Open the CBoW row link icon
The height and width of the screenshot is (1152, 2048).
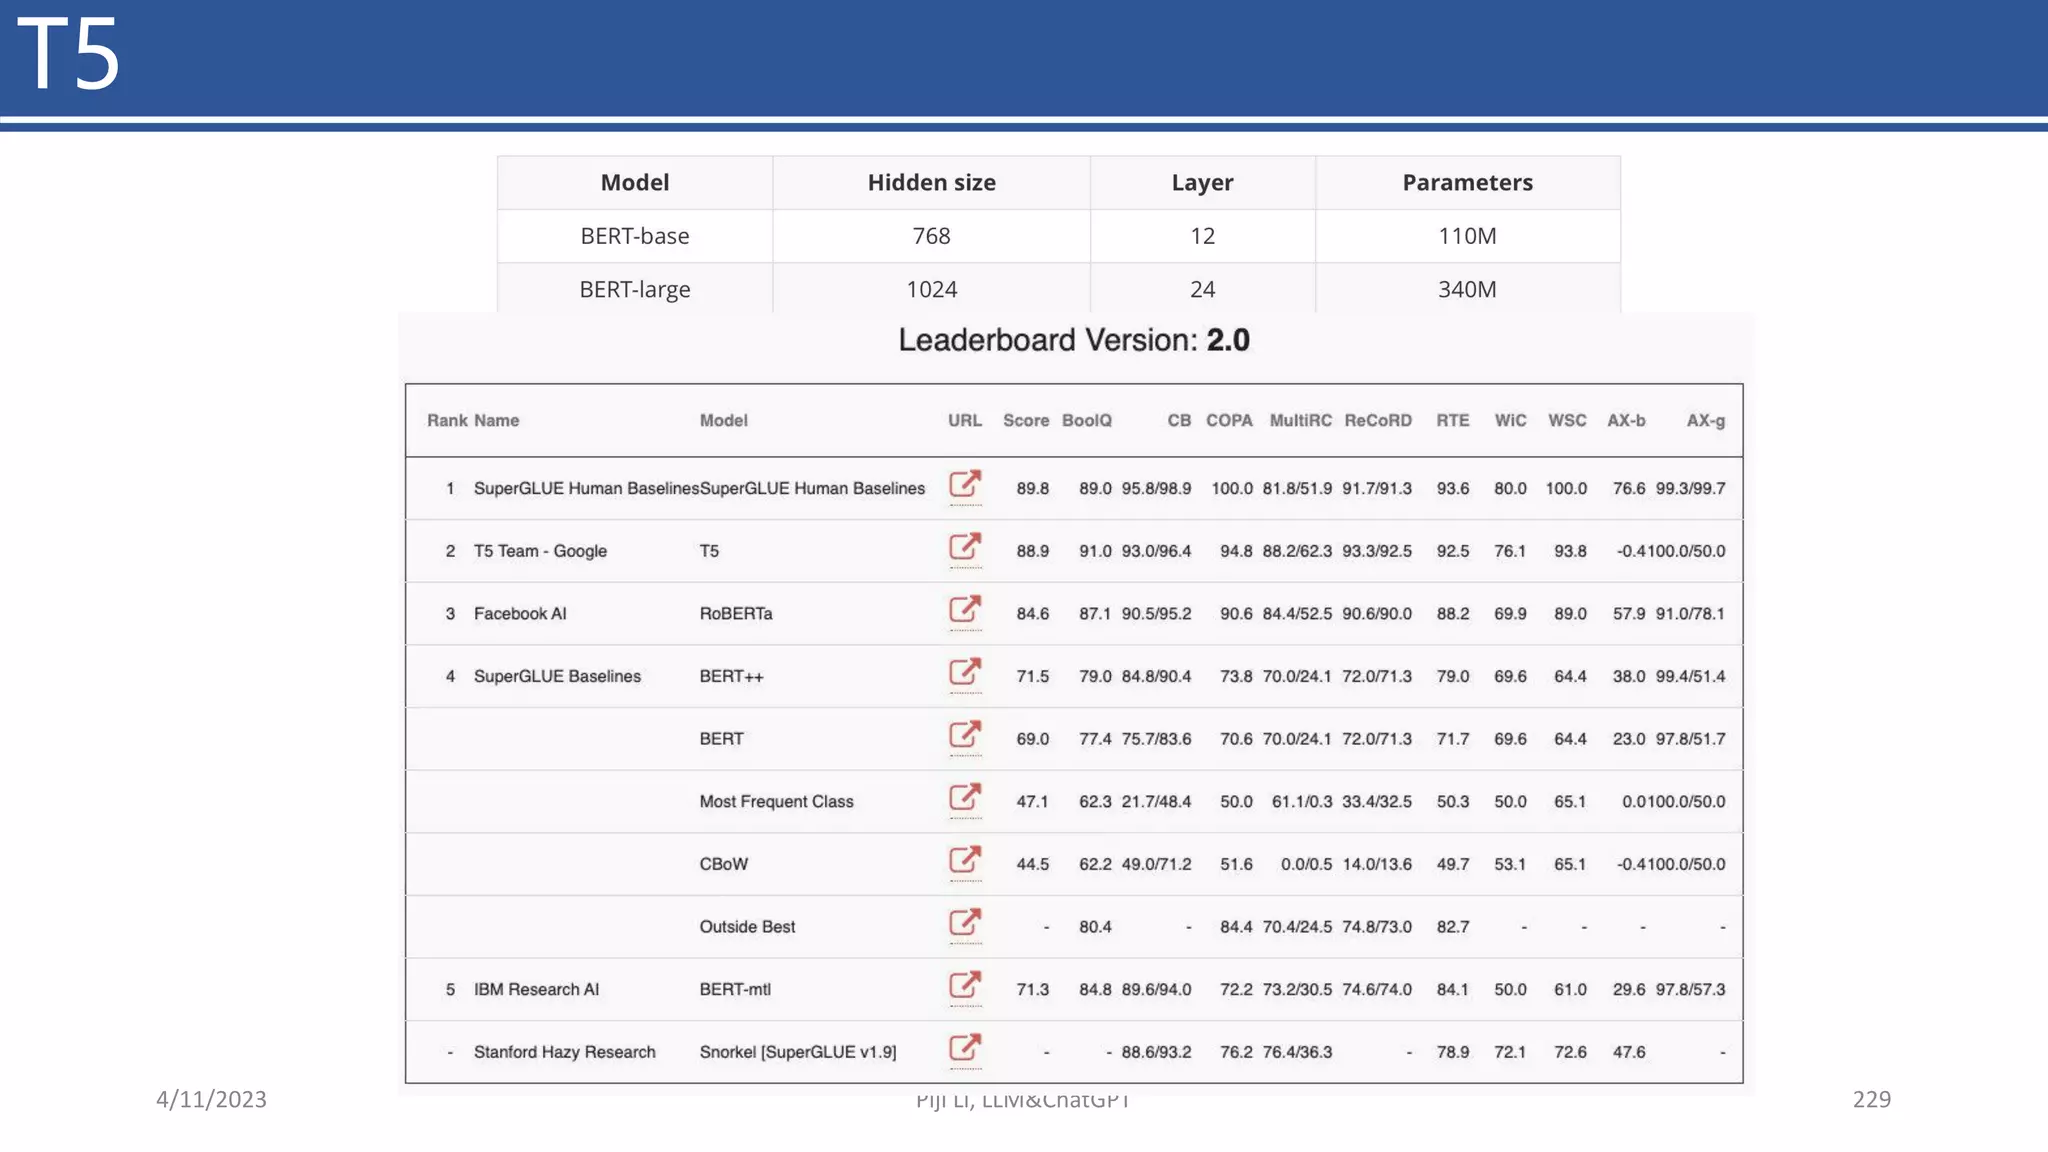965,860
